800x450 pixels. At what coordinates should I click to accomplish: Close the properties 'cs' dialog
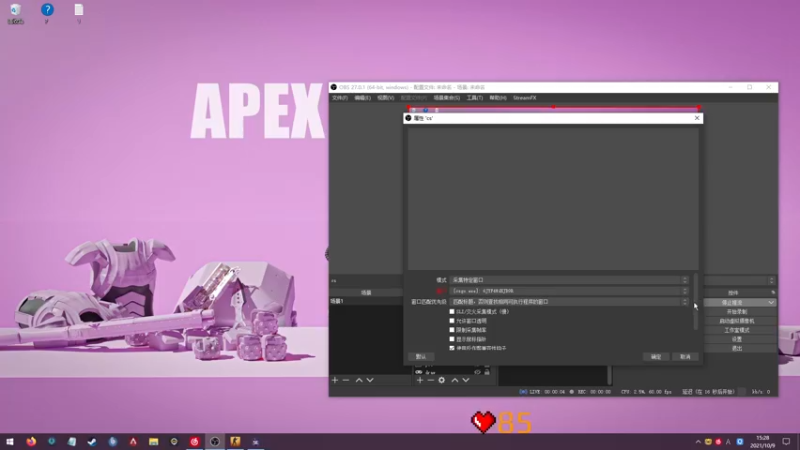coord(697,118)
